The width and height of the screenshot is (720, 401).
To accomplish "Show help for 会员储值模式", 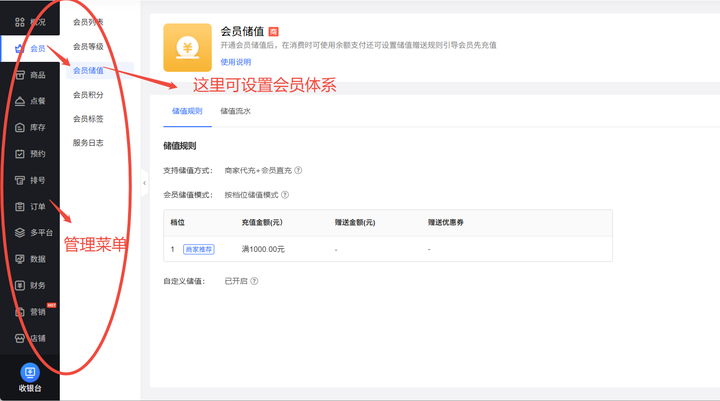I will (285, 195).
